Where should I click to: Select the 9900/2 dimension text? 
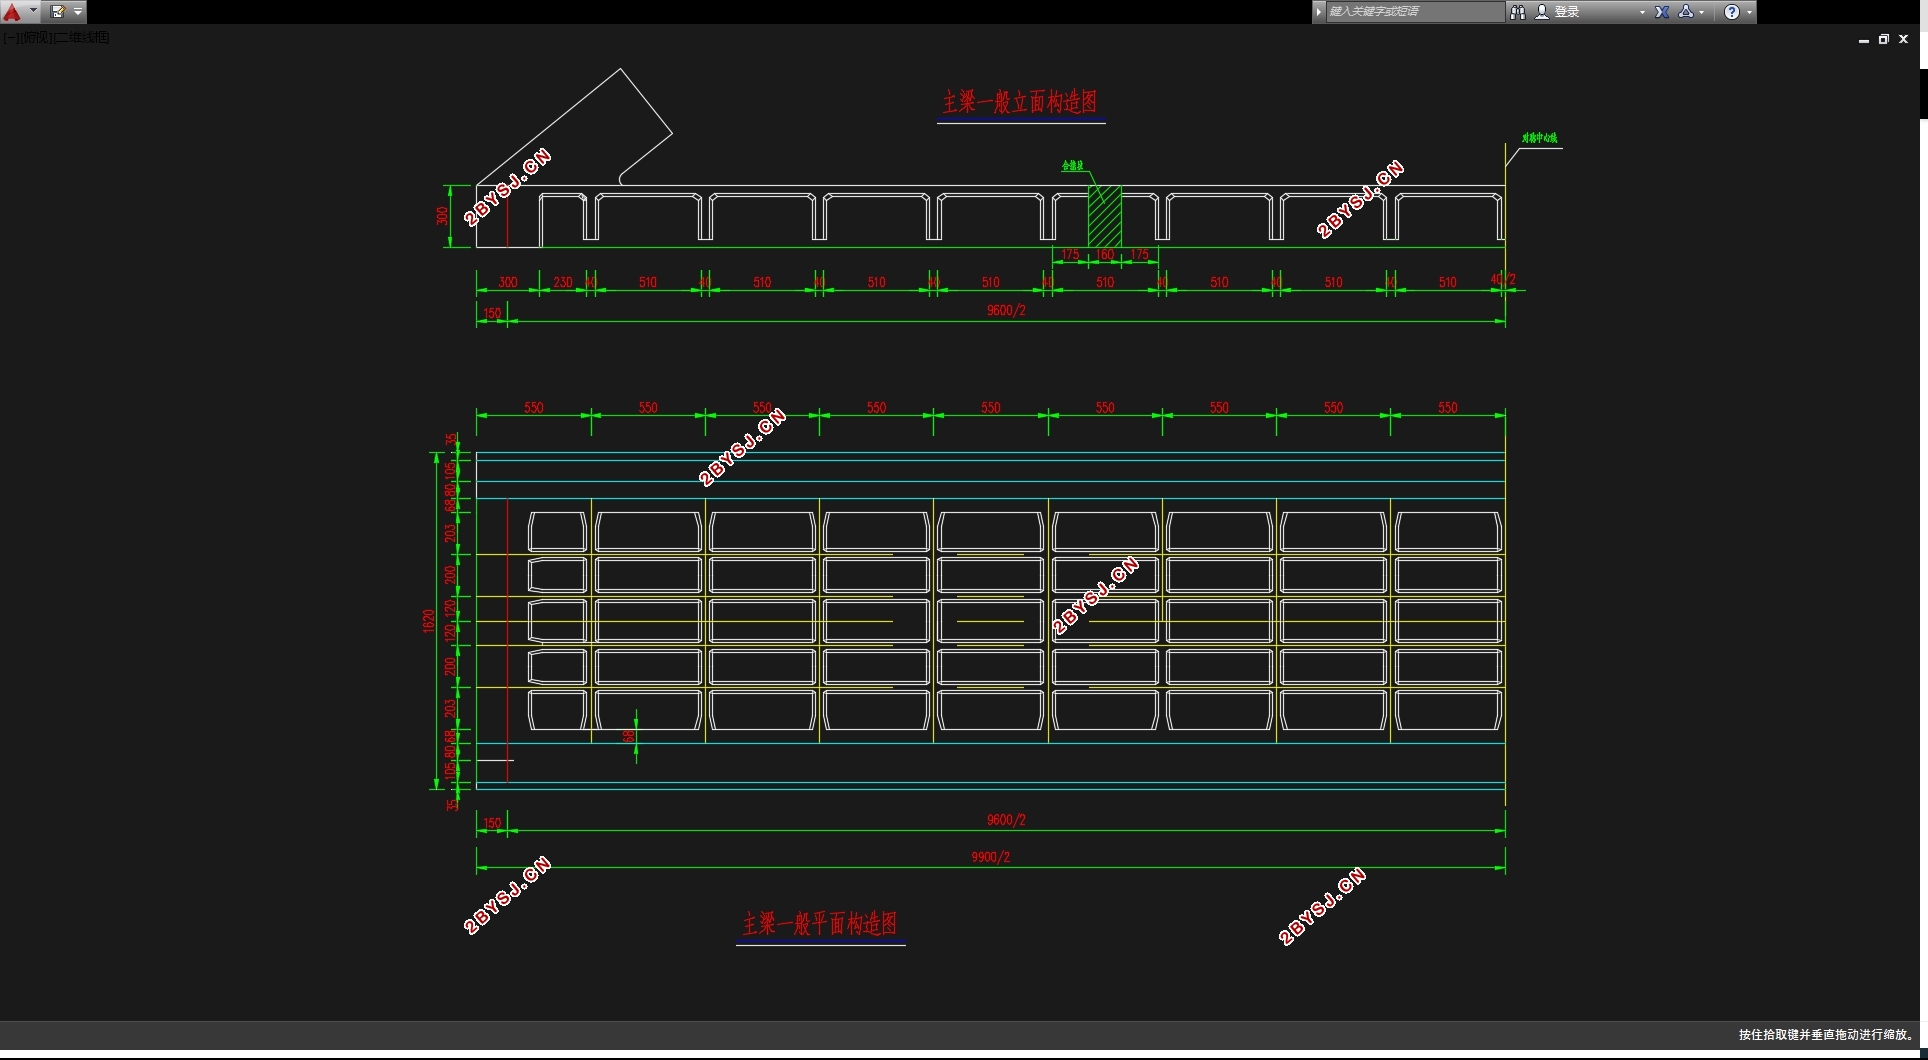pos(991,857)
